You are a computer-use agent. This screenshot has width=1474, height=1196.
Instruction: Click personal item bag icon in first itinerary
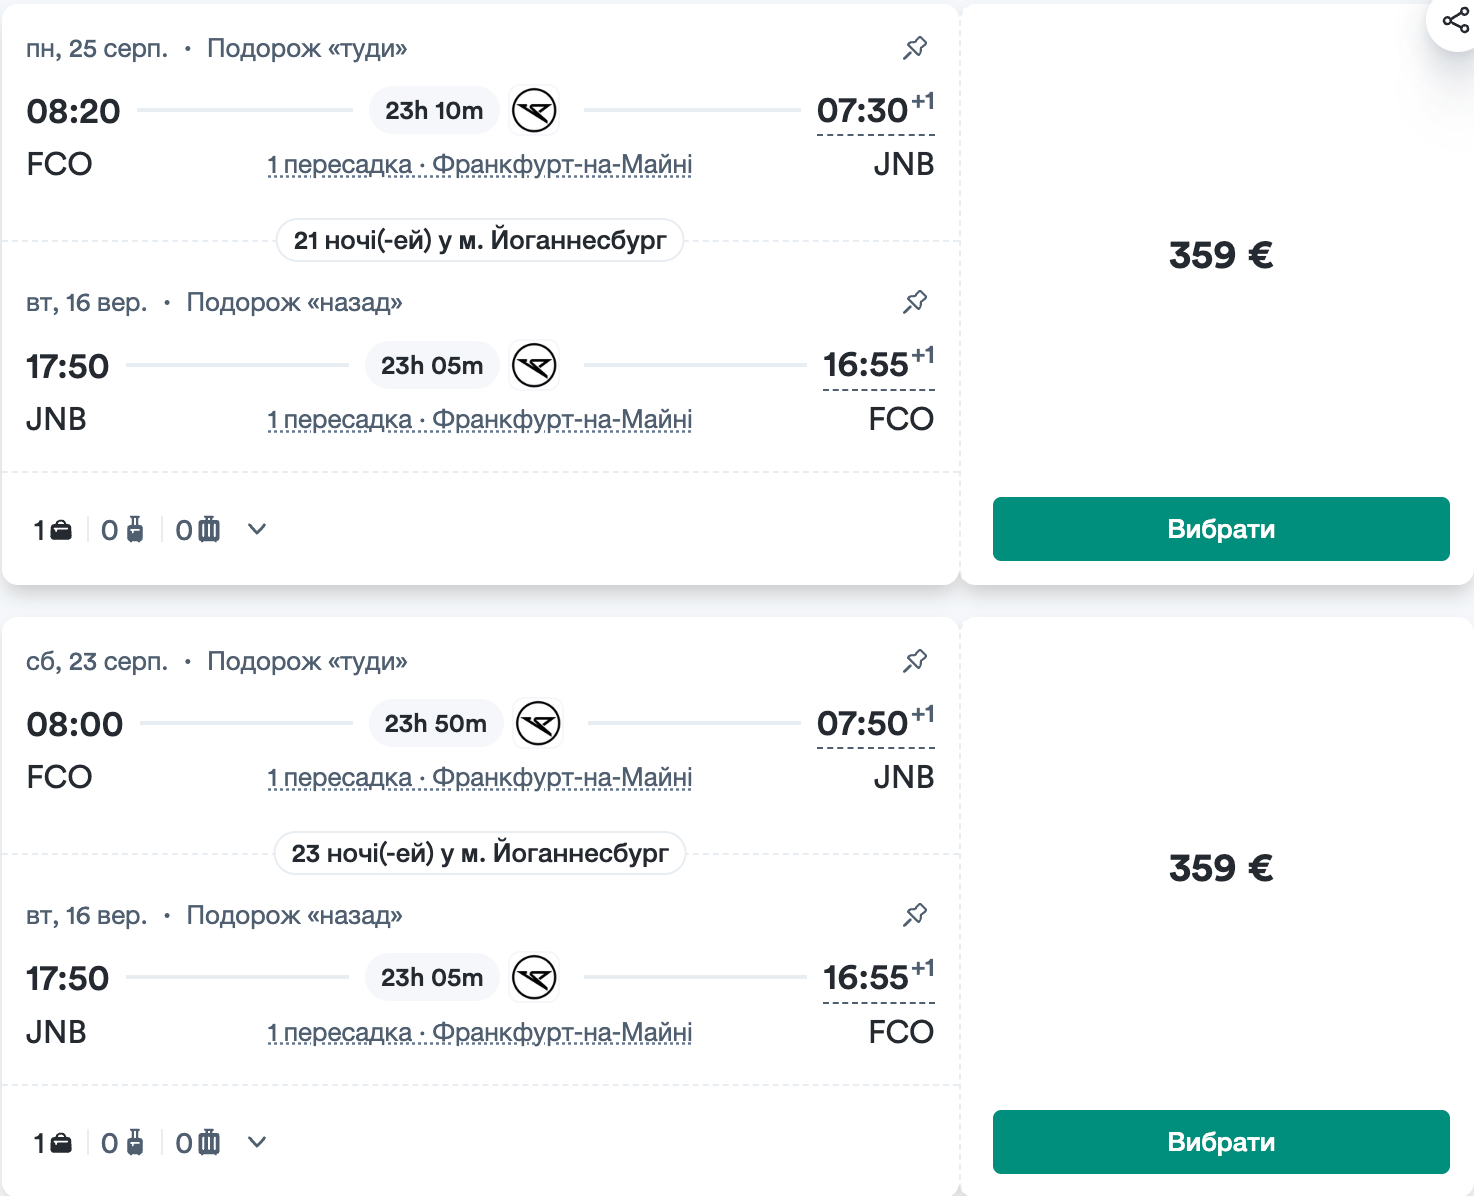click(x=61, y=530)
